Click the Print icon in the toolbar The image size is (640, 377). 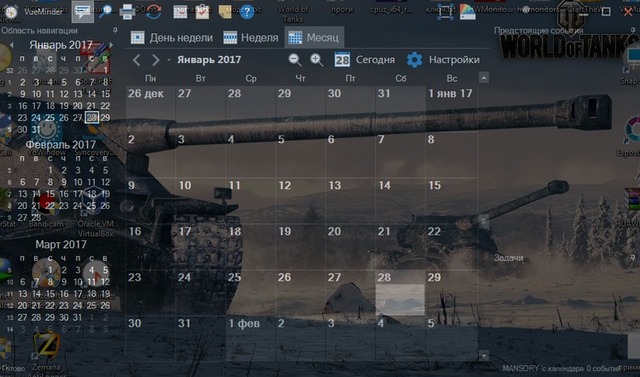coord(127,11)
